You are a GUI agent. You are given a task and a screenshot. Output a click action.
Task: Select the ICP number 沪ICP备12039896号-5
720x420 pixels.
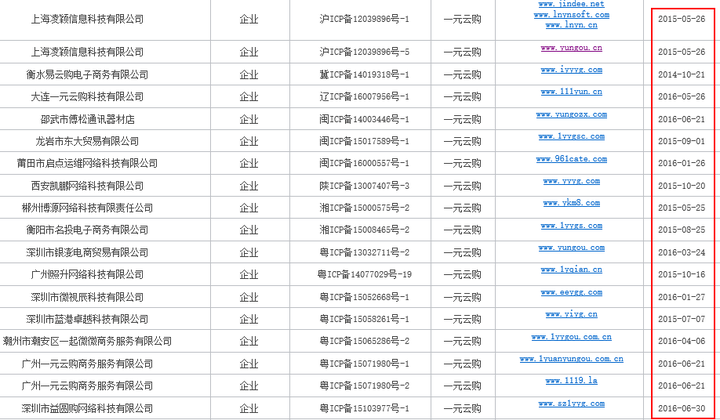point(364,52)
